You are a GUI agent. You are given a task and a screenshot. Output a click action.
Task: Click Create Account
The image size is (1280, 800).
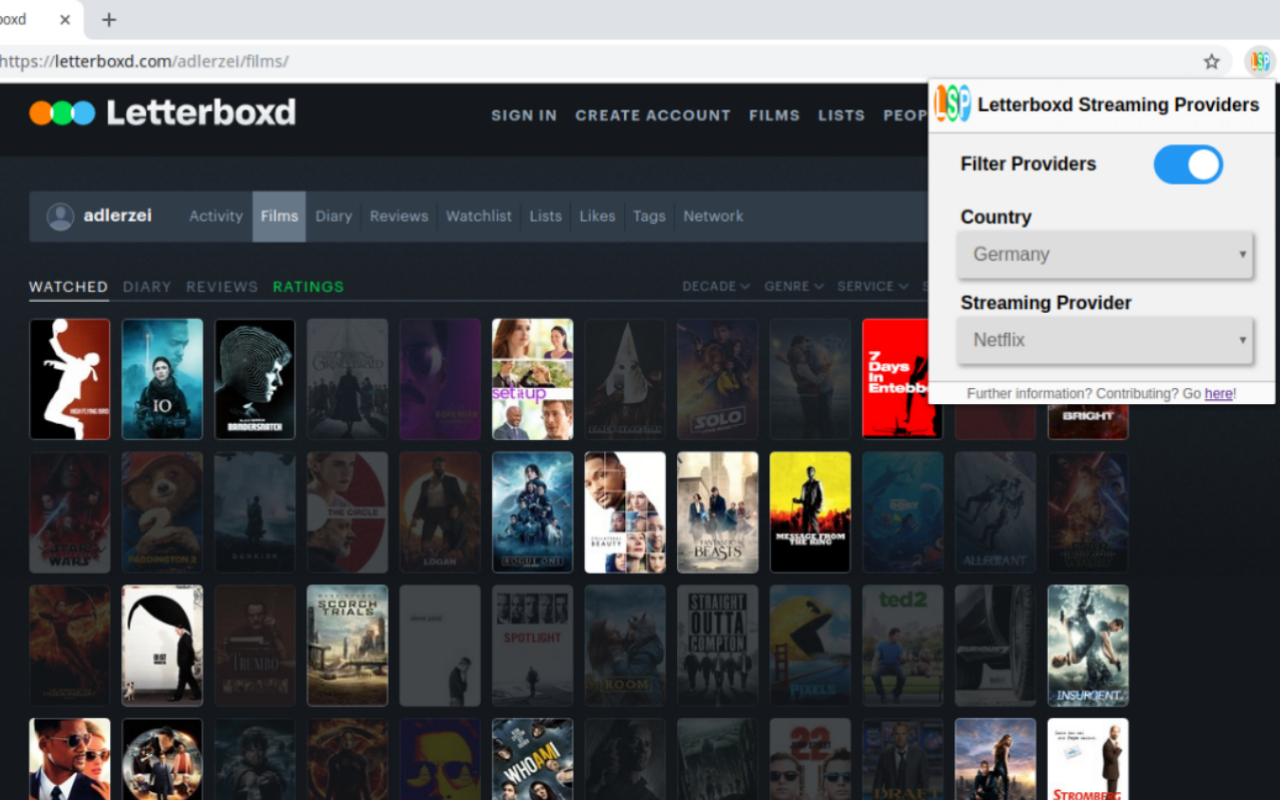pos(653,116)
